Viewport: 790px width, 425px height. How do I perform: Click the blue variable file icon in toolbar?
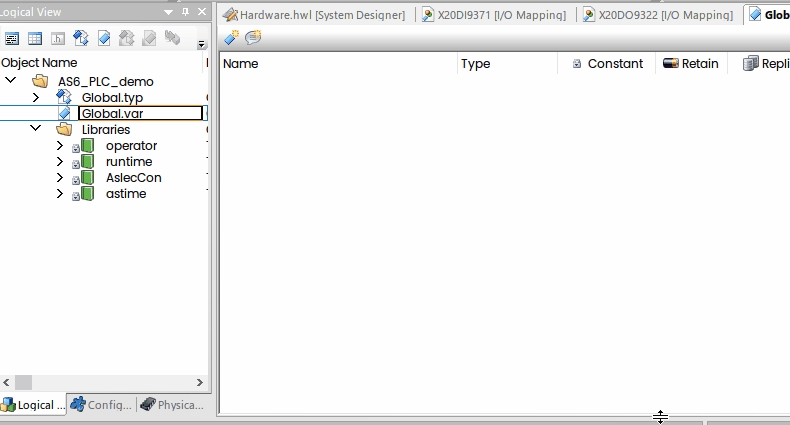pos(104,38)
